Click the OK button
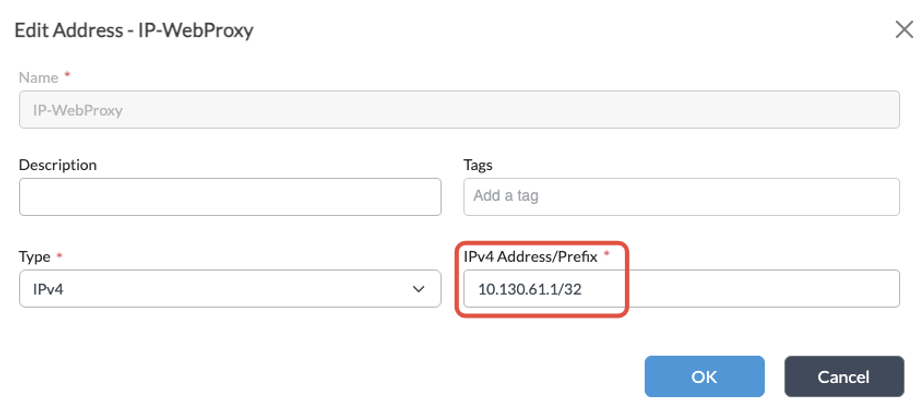Viewport: 922px width, 414px height. (x=704, y=377)
